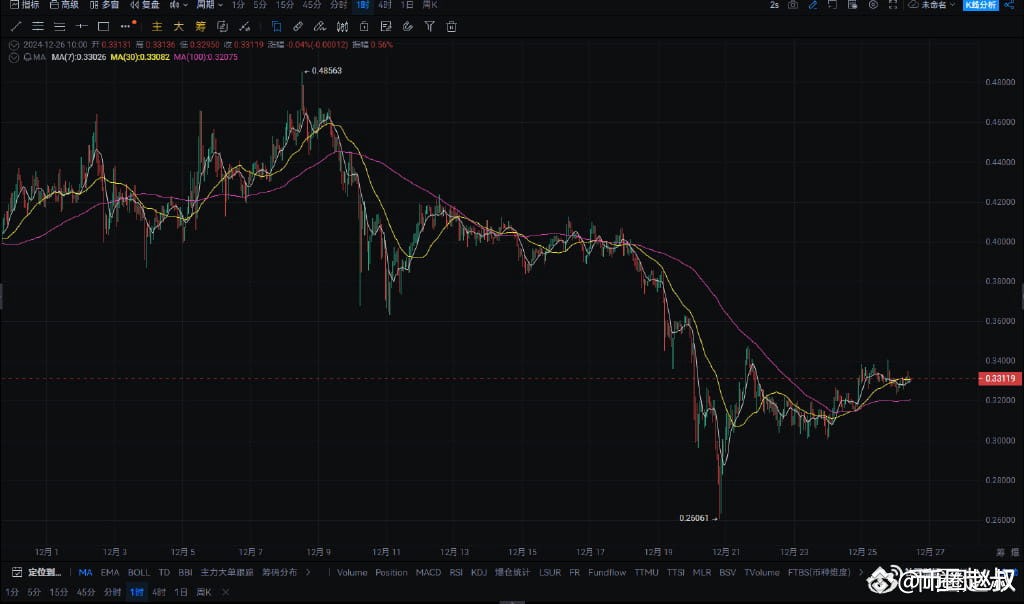Select the horizontal price line tool
The height and width of the screenshot is (604, 1024).
point(82,27)
